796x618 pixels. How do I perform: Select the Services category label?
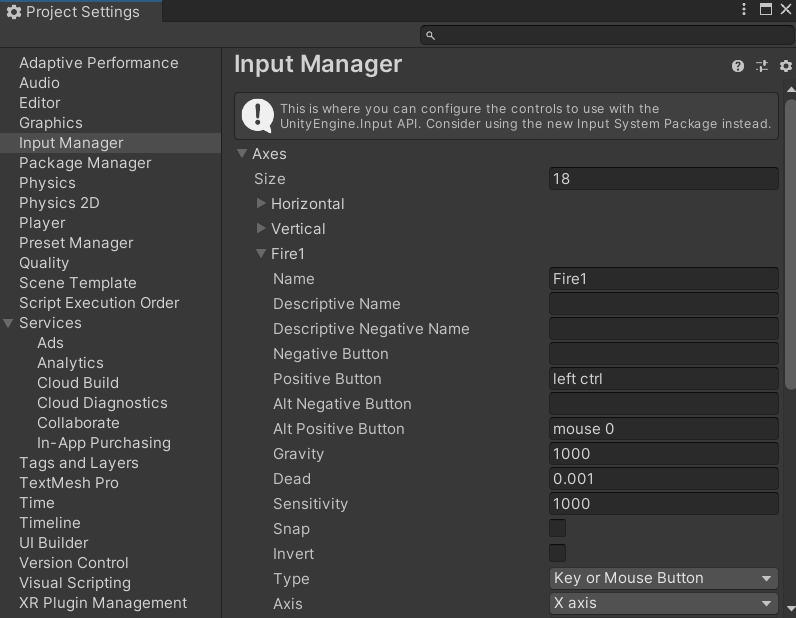[x=50, y=323]
